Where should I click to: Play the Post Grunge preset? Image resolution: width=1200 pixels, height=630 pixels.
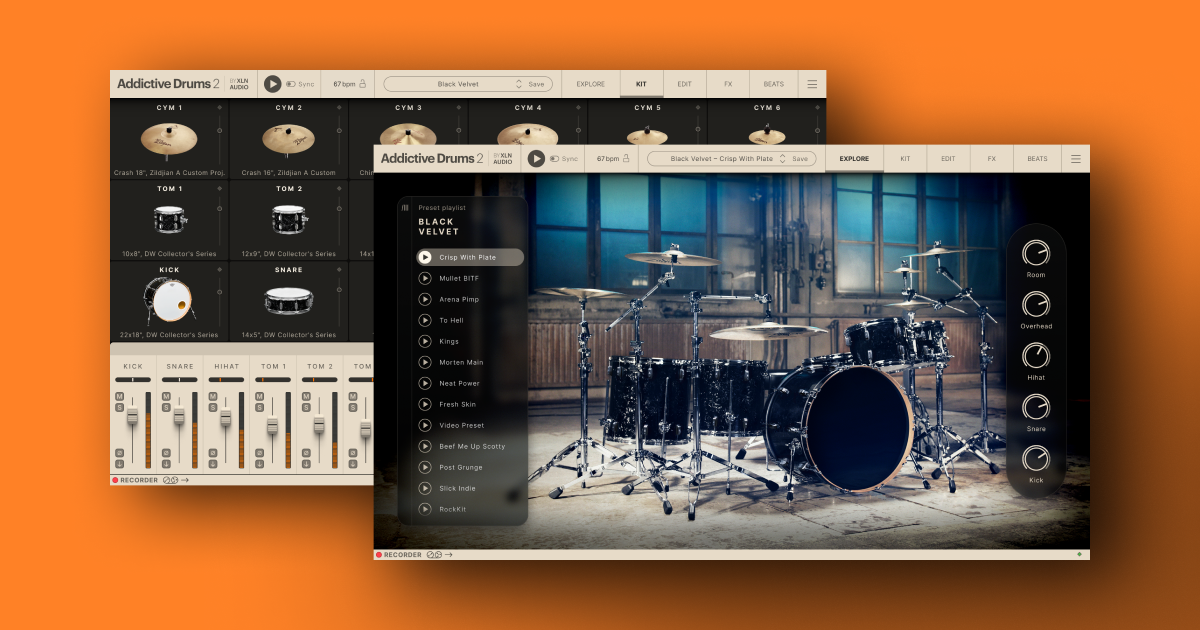click(425, 467)
